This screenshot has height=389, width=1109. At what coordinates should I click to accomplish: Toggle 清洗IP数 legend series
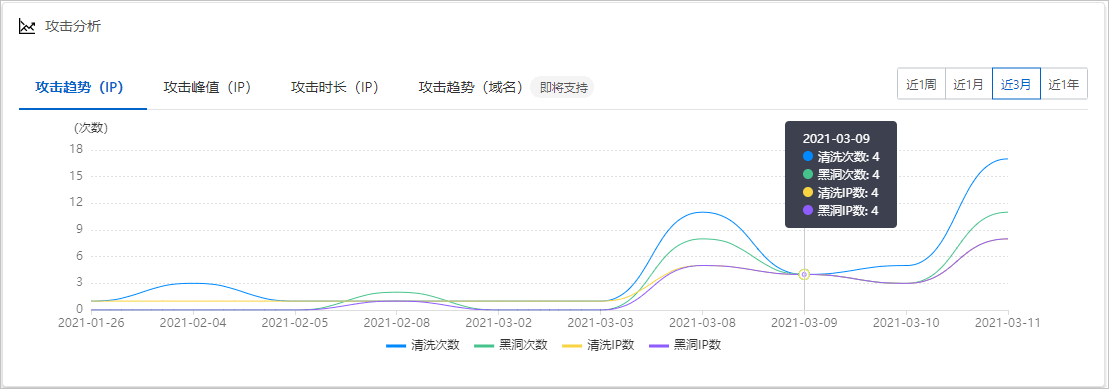point(598,346)
